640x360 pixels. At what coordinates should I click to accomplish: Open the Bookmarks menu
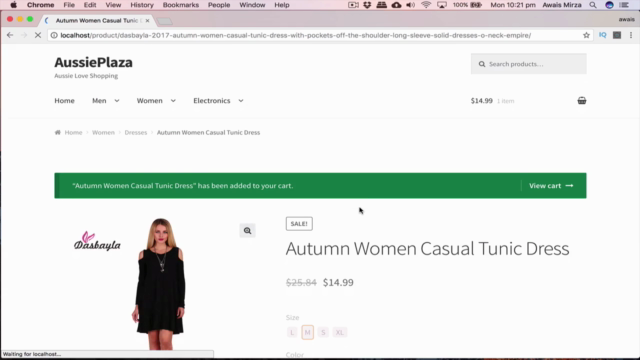180,5
